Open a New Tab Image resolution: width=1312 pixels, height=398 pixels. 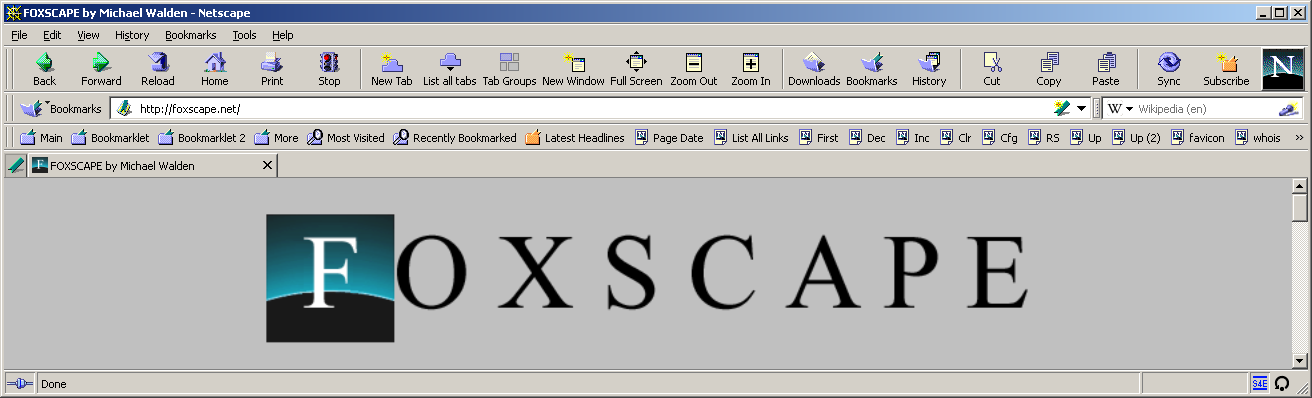[391, 69]
